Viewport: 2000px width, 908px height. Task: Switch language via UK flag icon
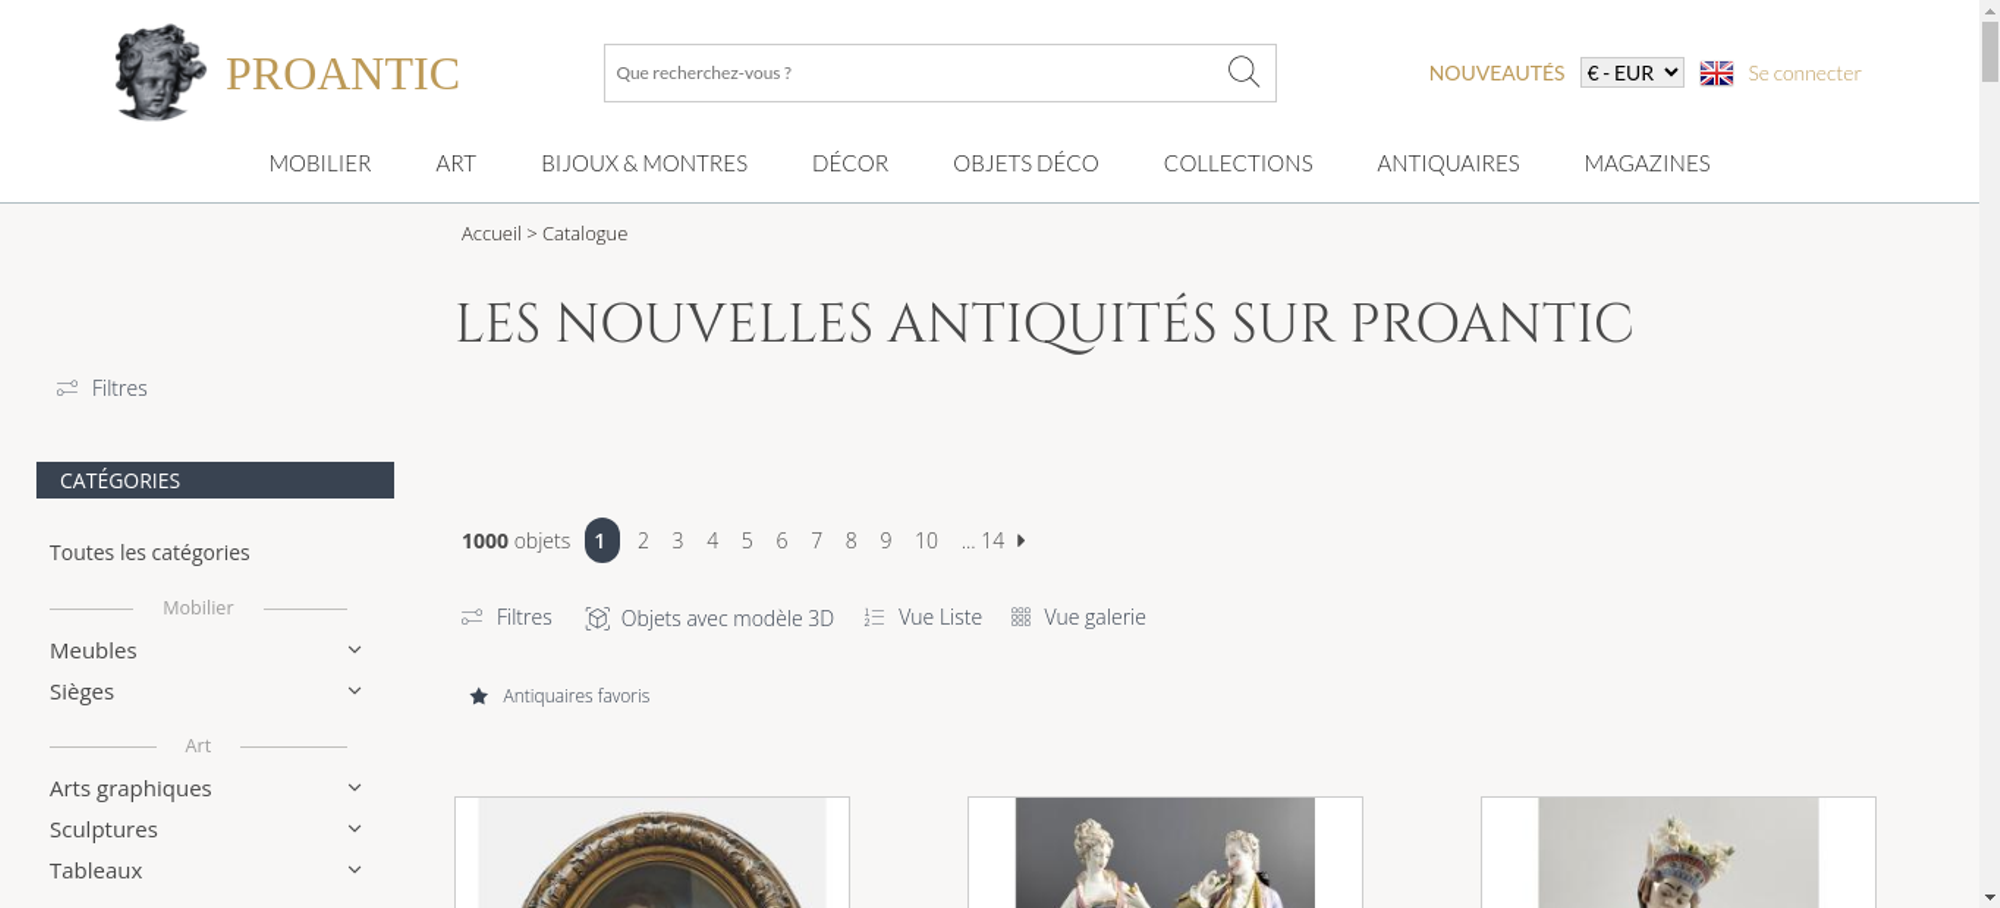click(1716, 73)
